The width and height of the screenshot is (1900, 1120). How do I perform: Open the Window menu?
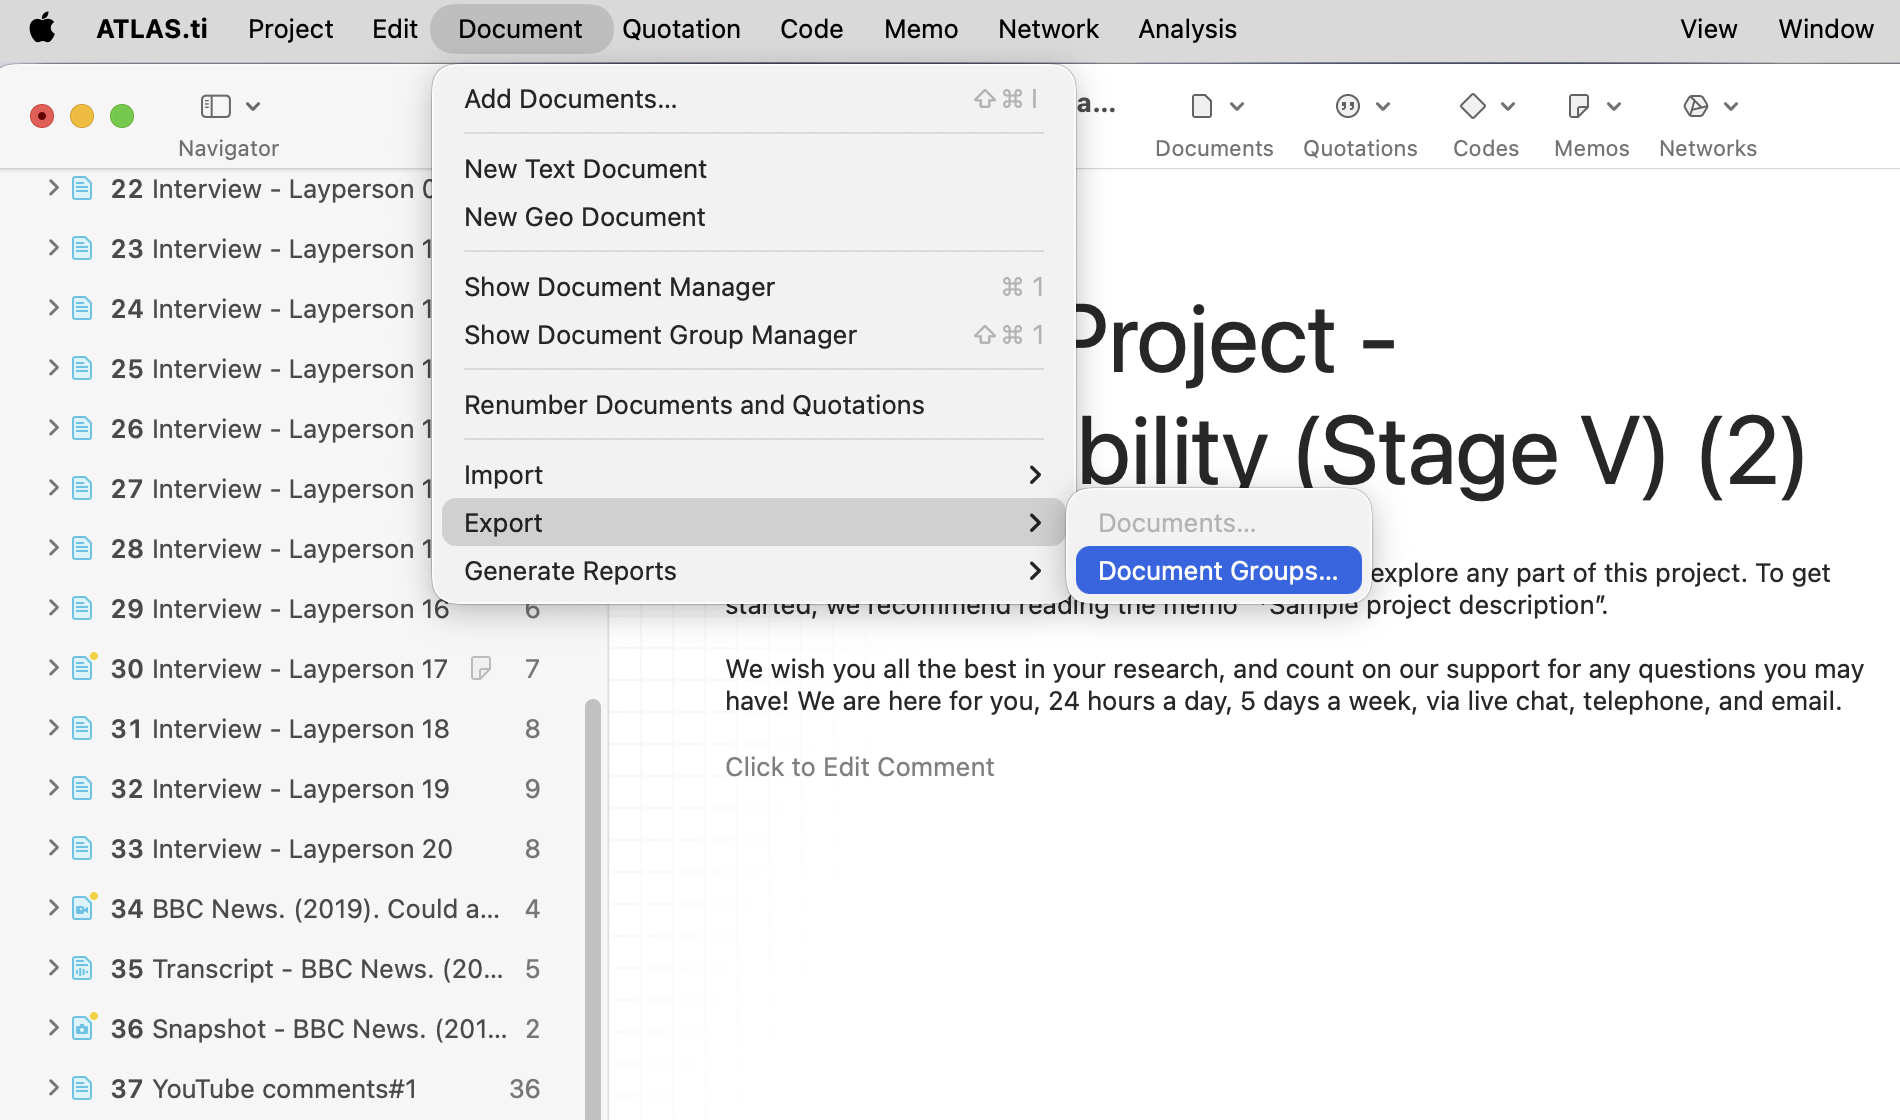click(x=1825, y=28)
